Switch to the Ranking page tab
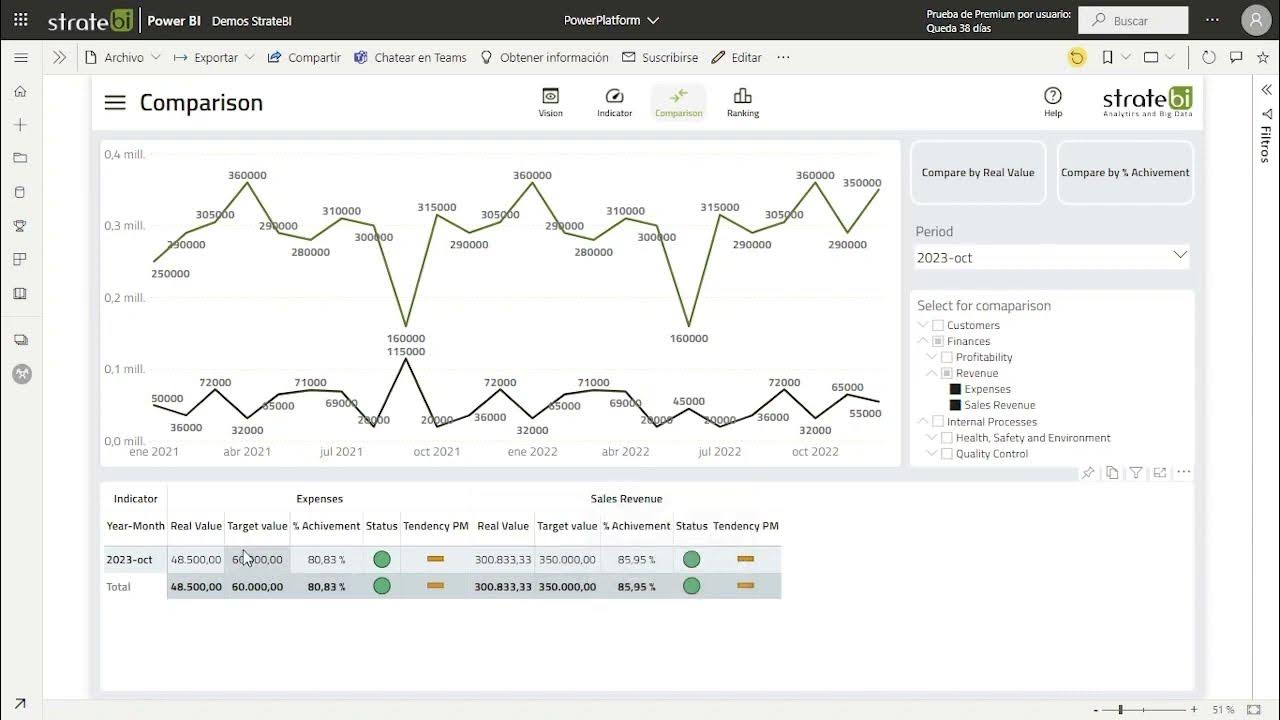The image size is (1280, 720). click(743, 102)
